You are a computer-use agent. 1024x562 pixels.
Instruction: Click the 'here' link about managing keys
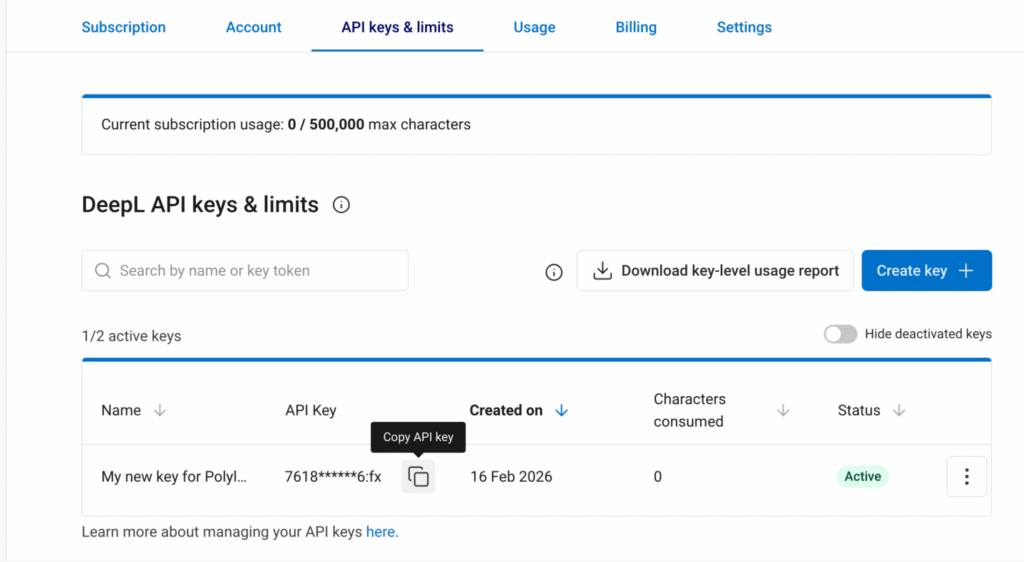click(380, 532)
